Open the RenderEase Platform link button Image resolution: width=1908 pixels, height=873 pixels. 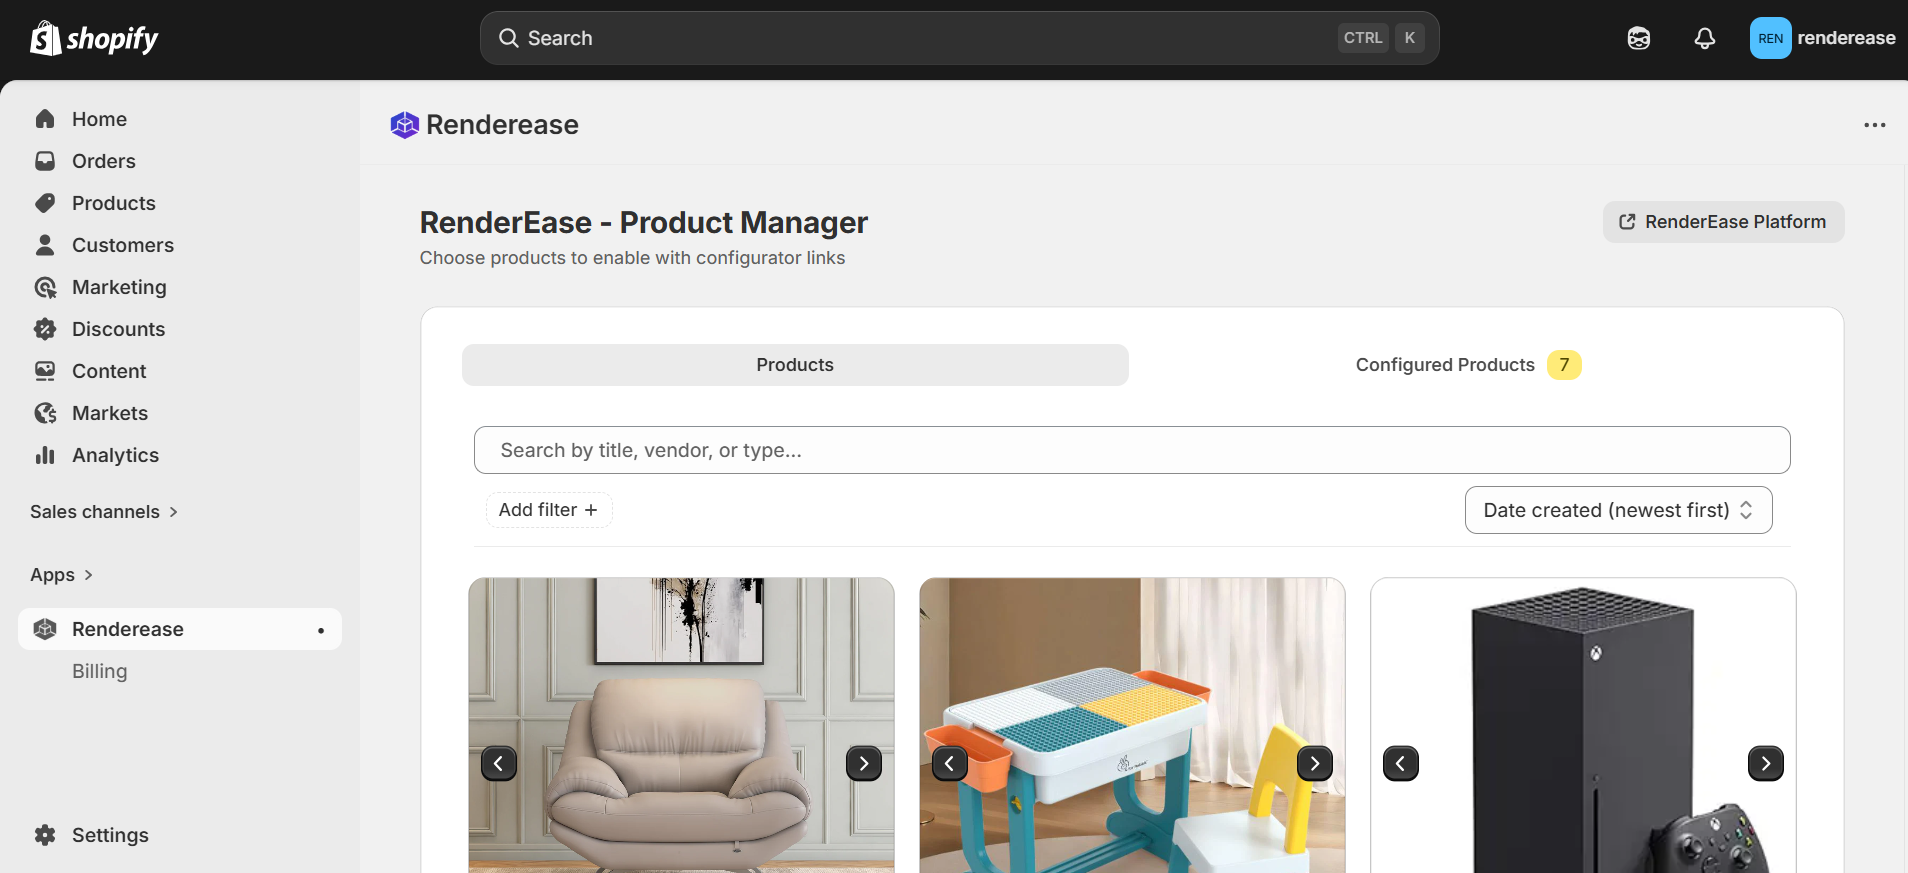point(1723,222)
